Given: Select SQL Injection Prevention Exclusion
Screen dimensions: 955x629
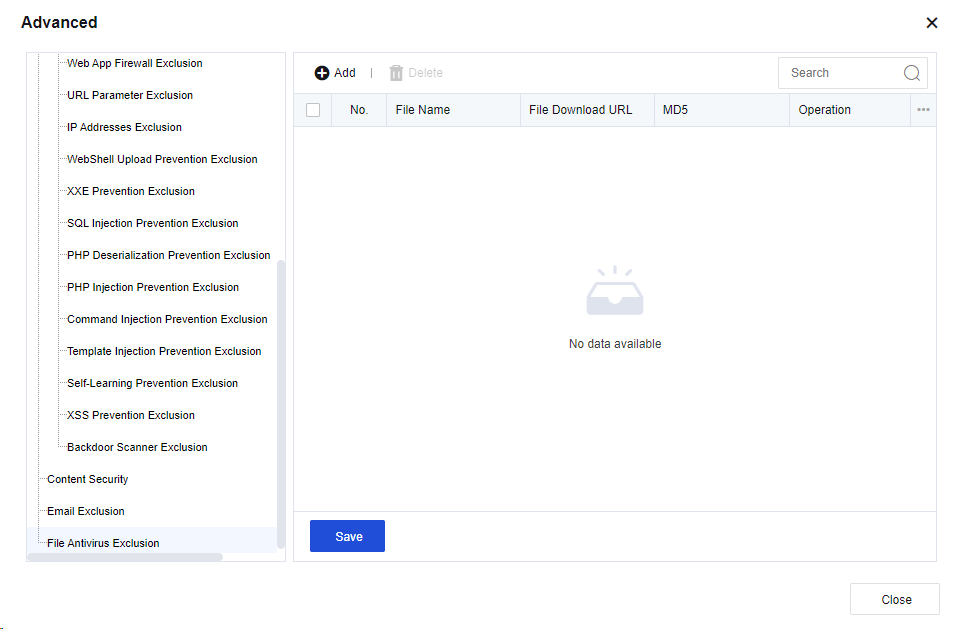Looking at the screenshot, I should (x=152, y=223).
